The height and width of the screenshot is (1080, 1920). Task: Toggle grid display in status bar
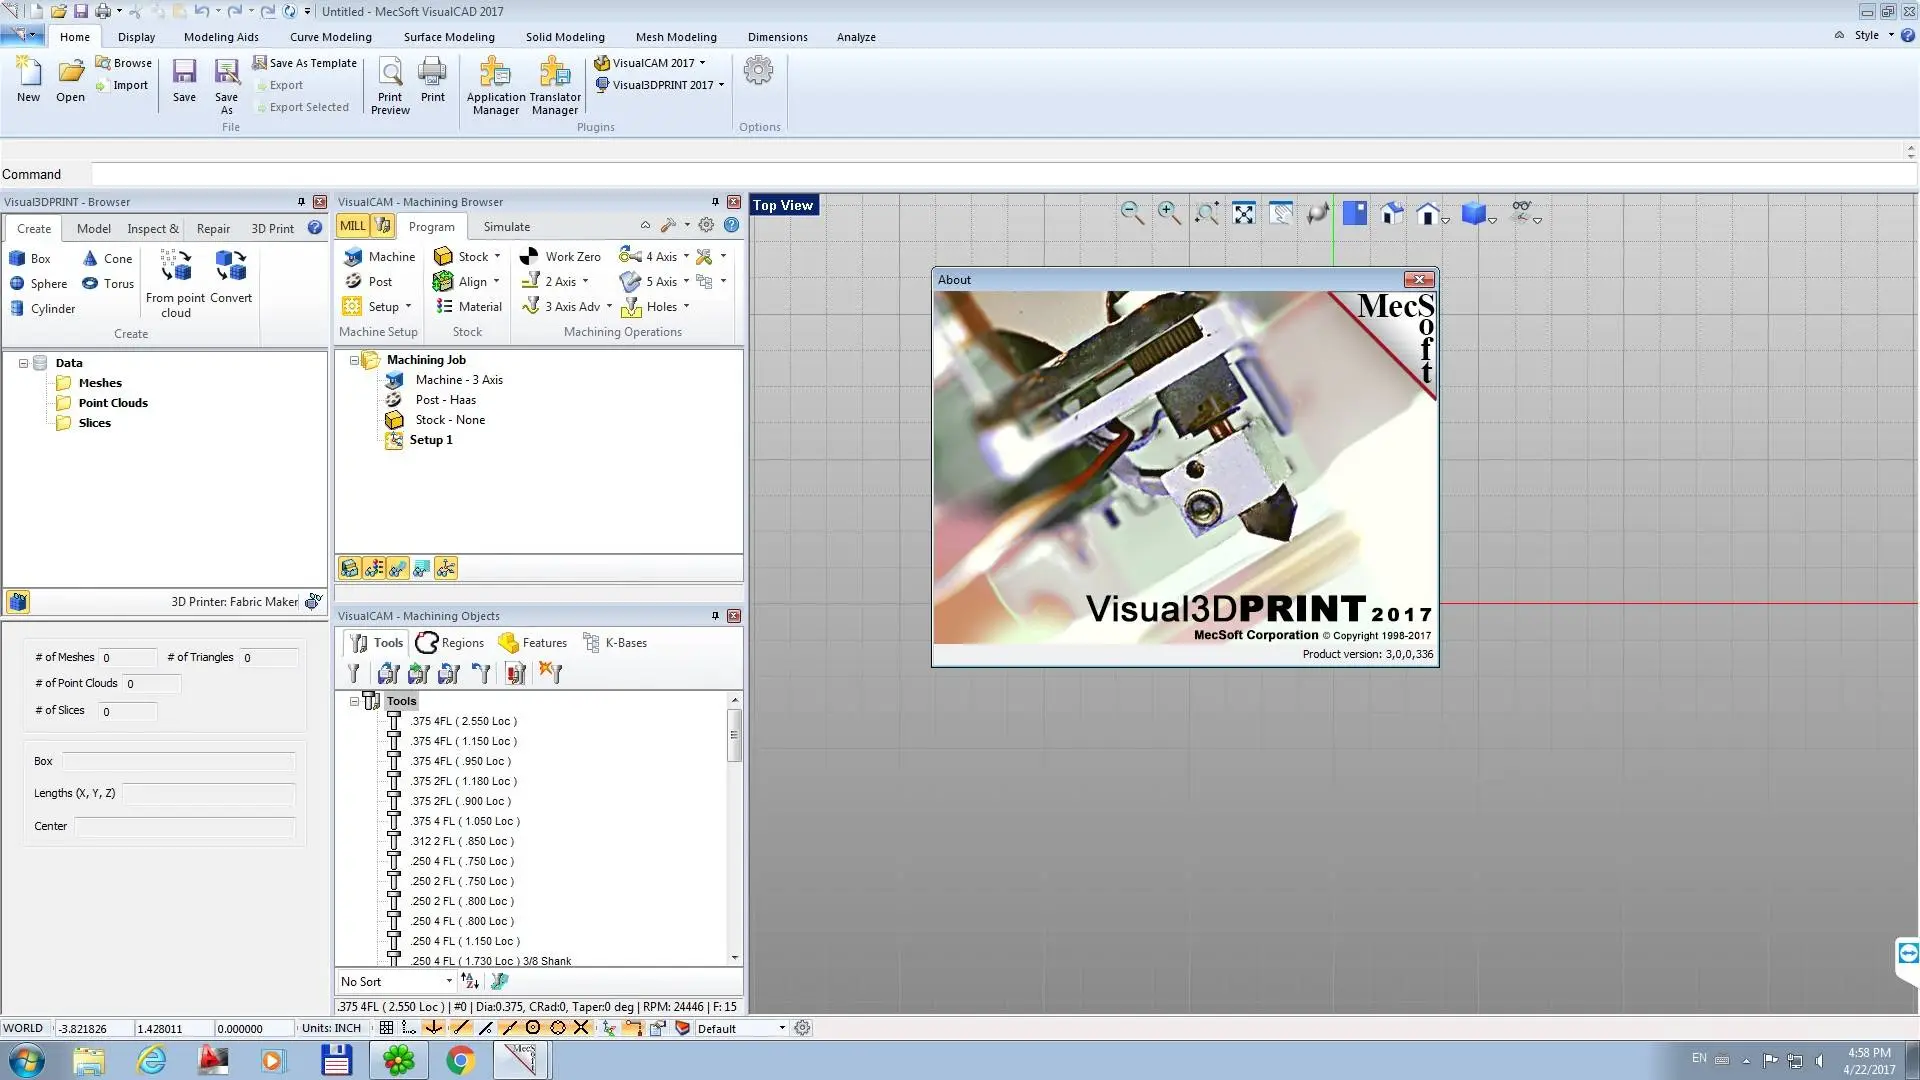pos(386,1028)
